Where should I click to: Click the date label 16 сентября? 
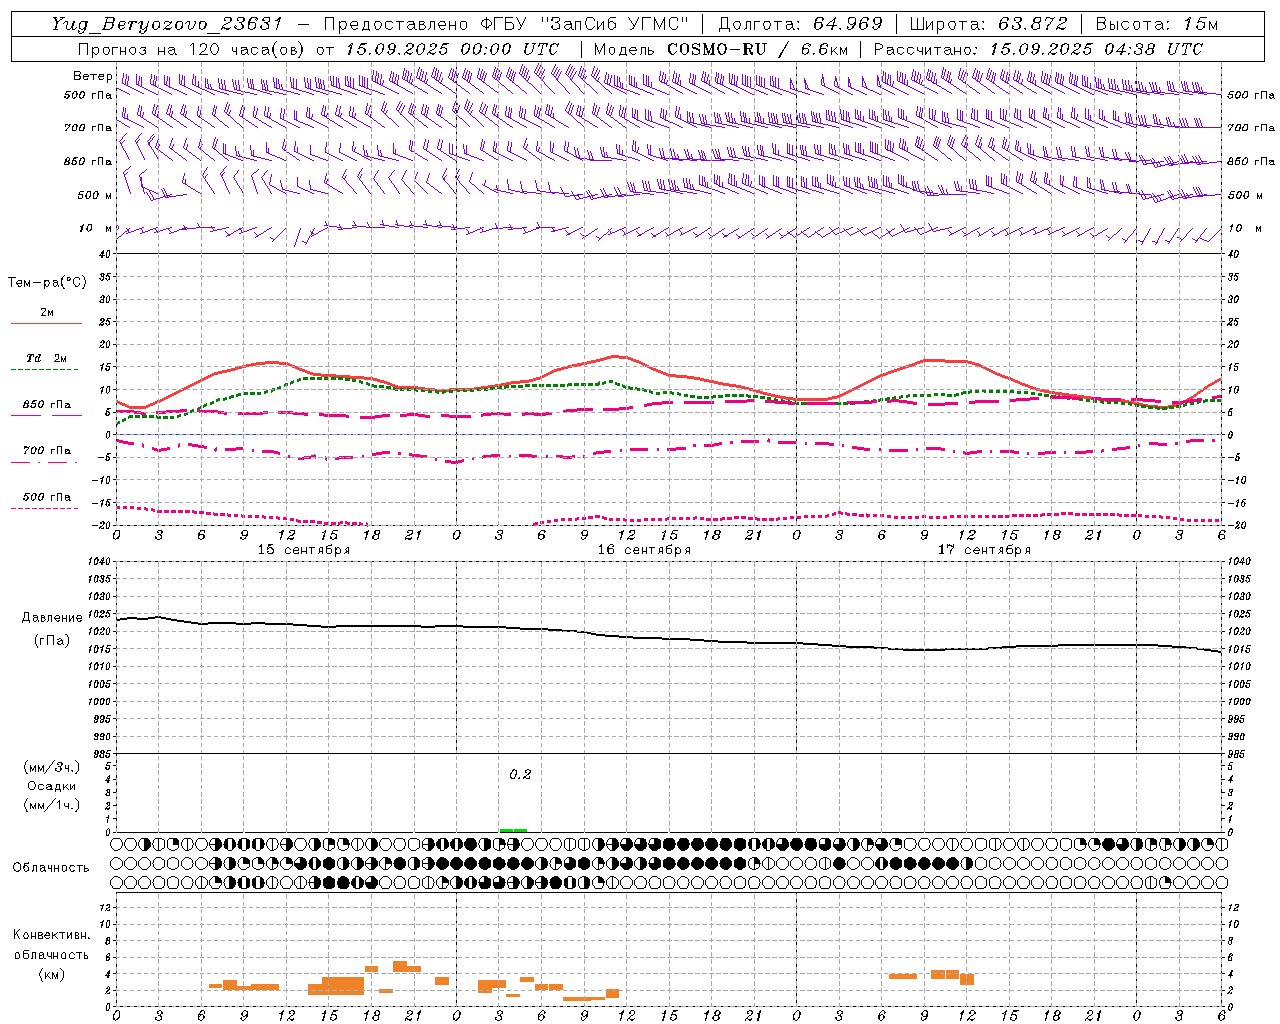[644, 550]
